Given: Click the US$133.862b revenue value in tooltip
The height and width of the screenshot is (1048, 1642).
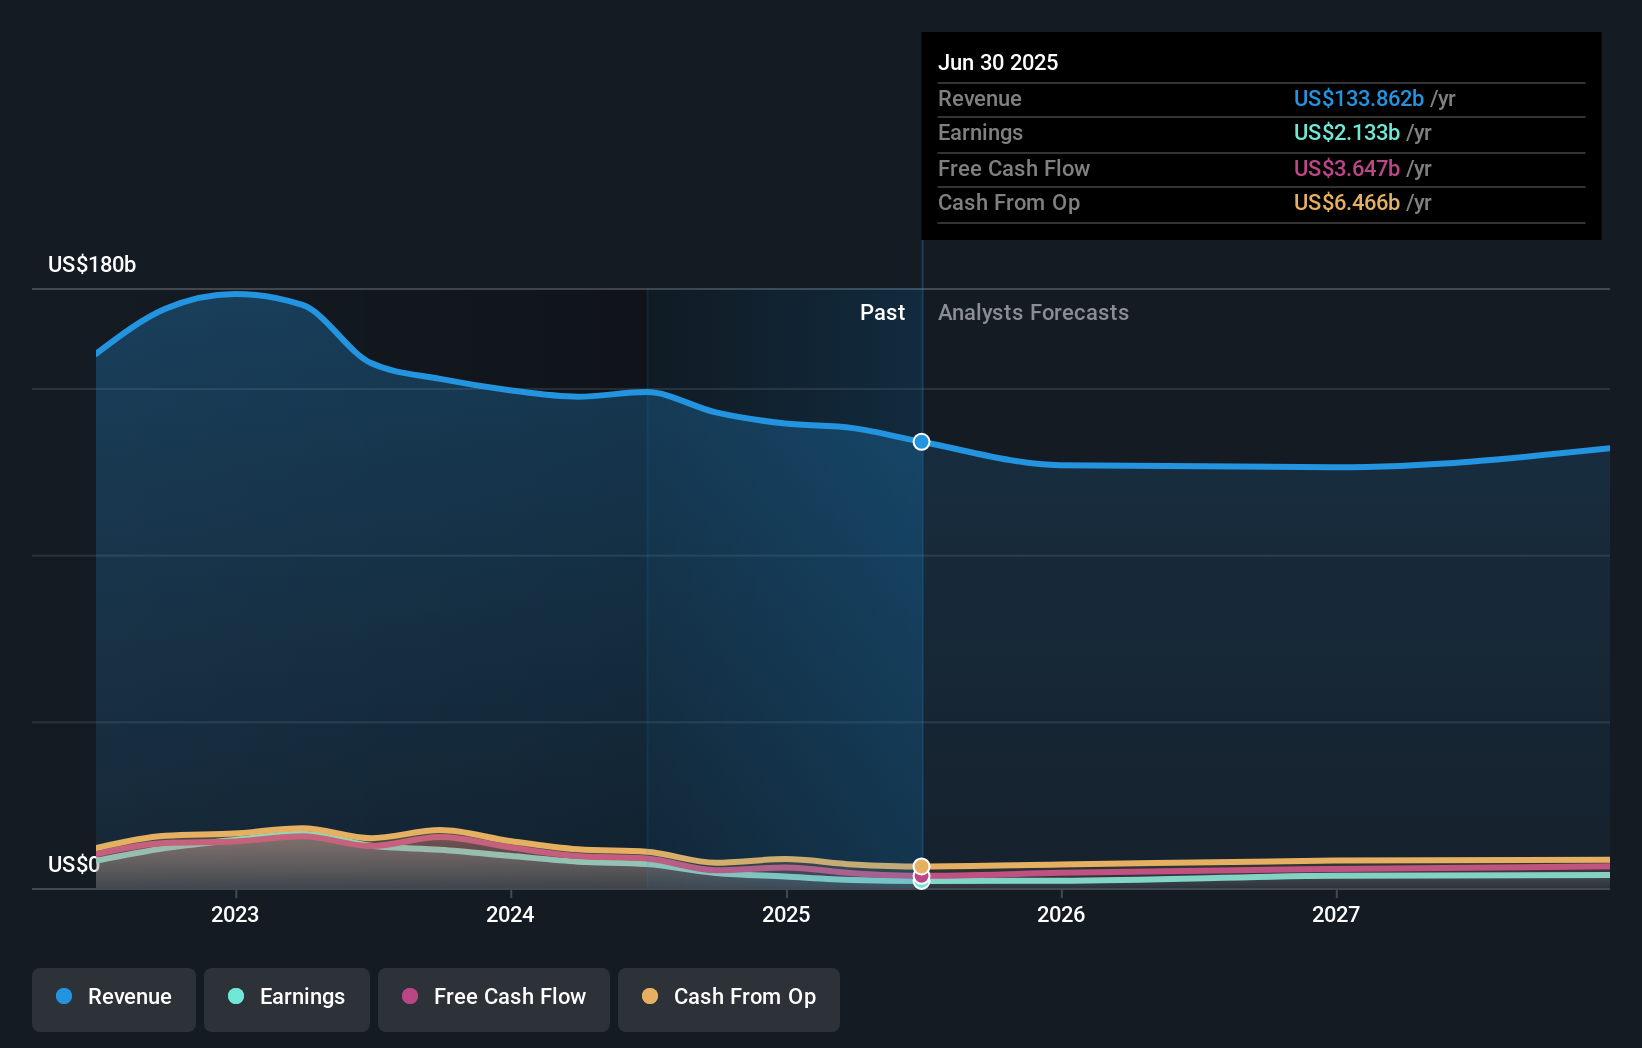Looking at the screenshot, I should (1359, 99).
